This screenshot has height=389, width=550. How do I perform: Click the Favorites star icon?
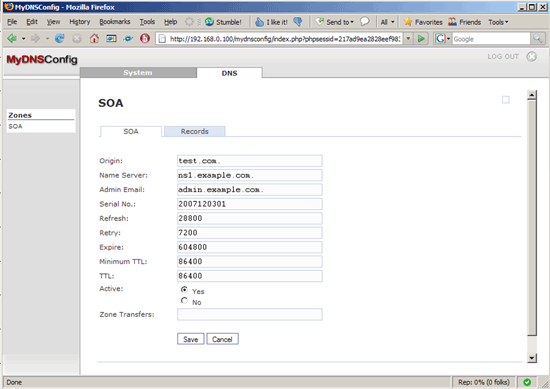click(408, 22)
